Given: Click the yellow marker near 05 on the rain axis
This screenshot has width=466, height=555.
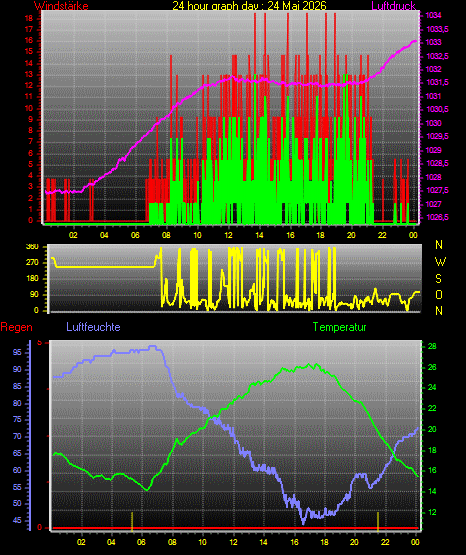Looking at the screenshot, I should pyautogui.click(x=132, y=521).
